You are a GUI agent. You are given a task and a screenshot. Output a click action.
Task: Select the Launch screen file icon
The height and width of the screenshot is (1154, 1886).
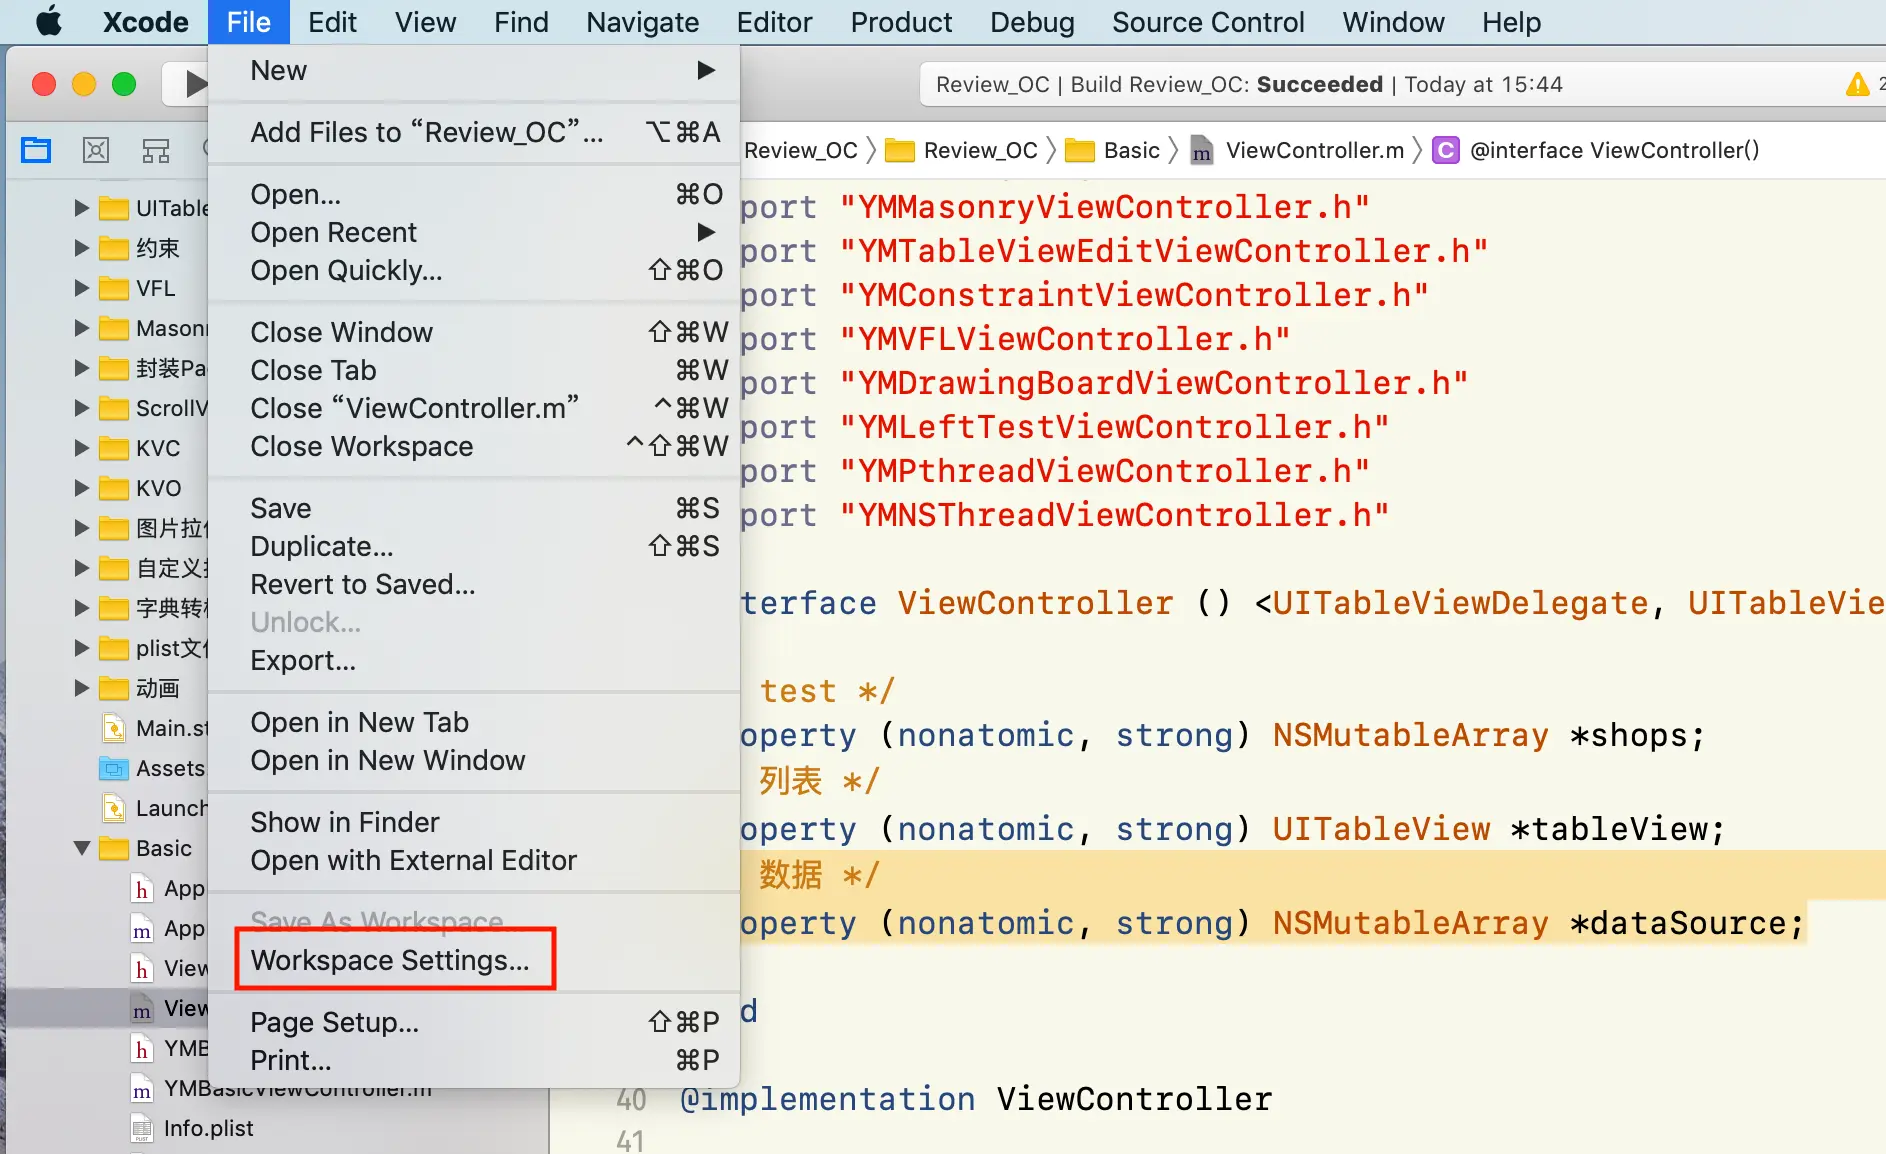click(114, 808)
